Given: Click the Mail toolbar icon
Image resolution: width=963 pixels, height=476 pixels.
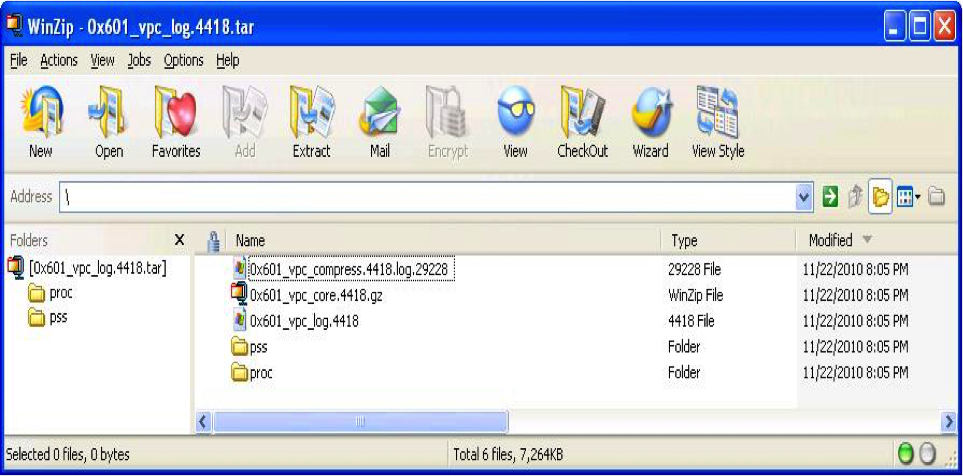Looking at the screenshot, I should point(380,112).
